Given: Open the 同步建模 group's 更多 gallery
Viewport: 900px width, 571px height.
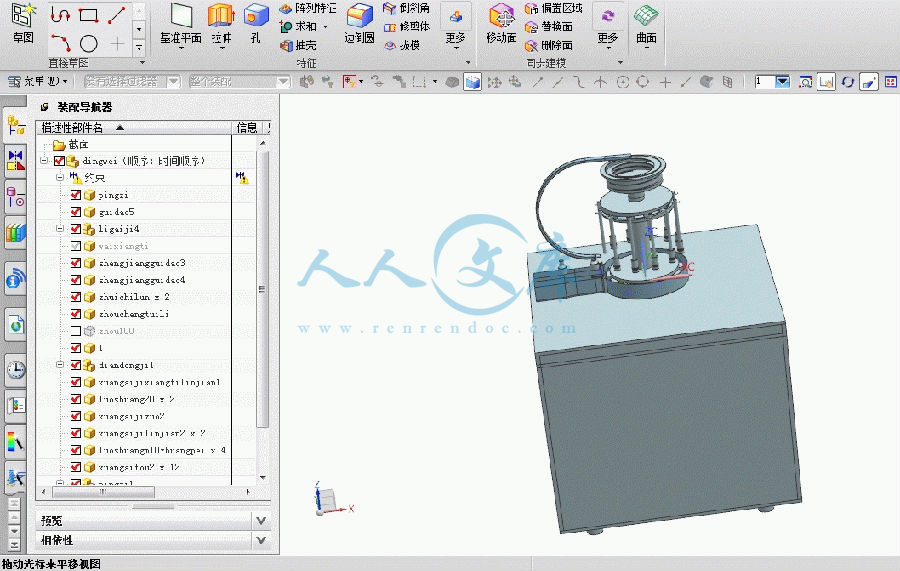Looking at the screenshot, I should tap(608, 24).
